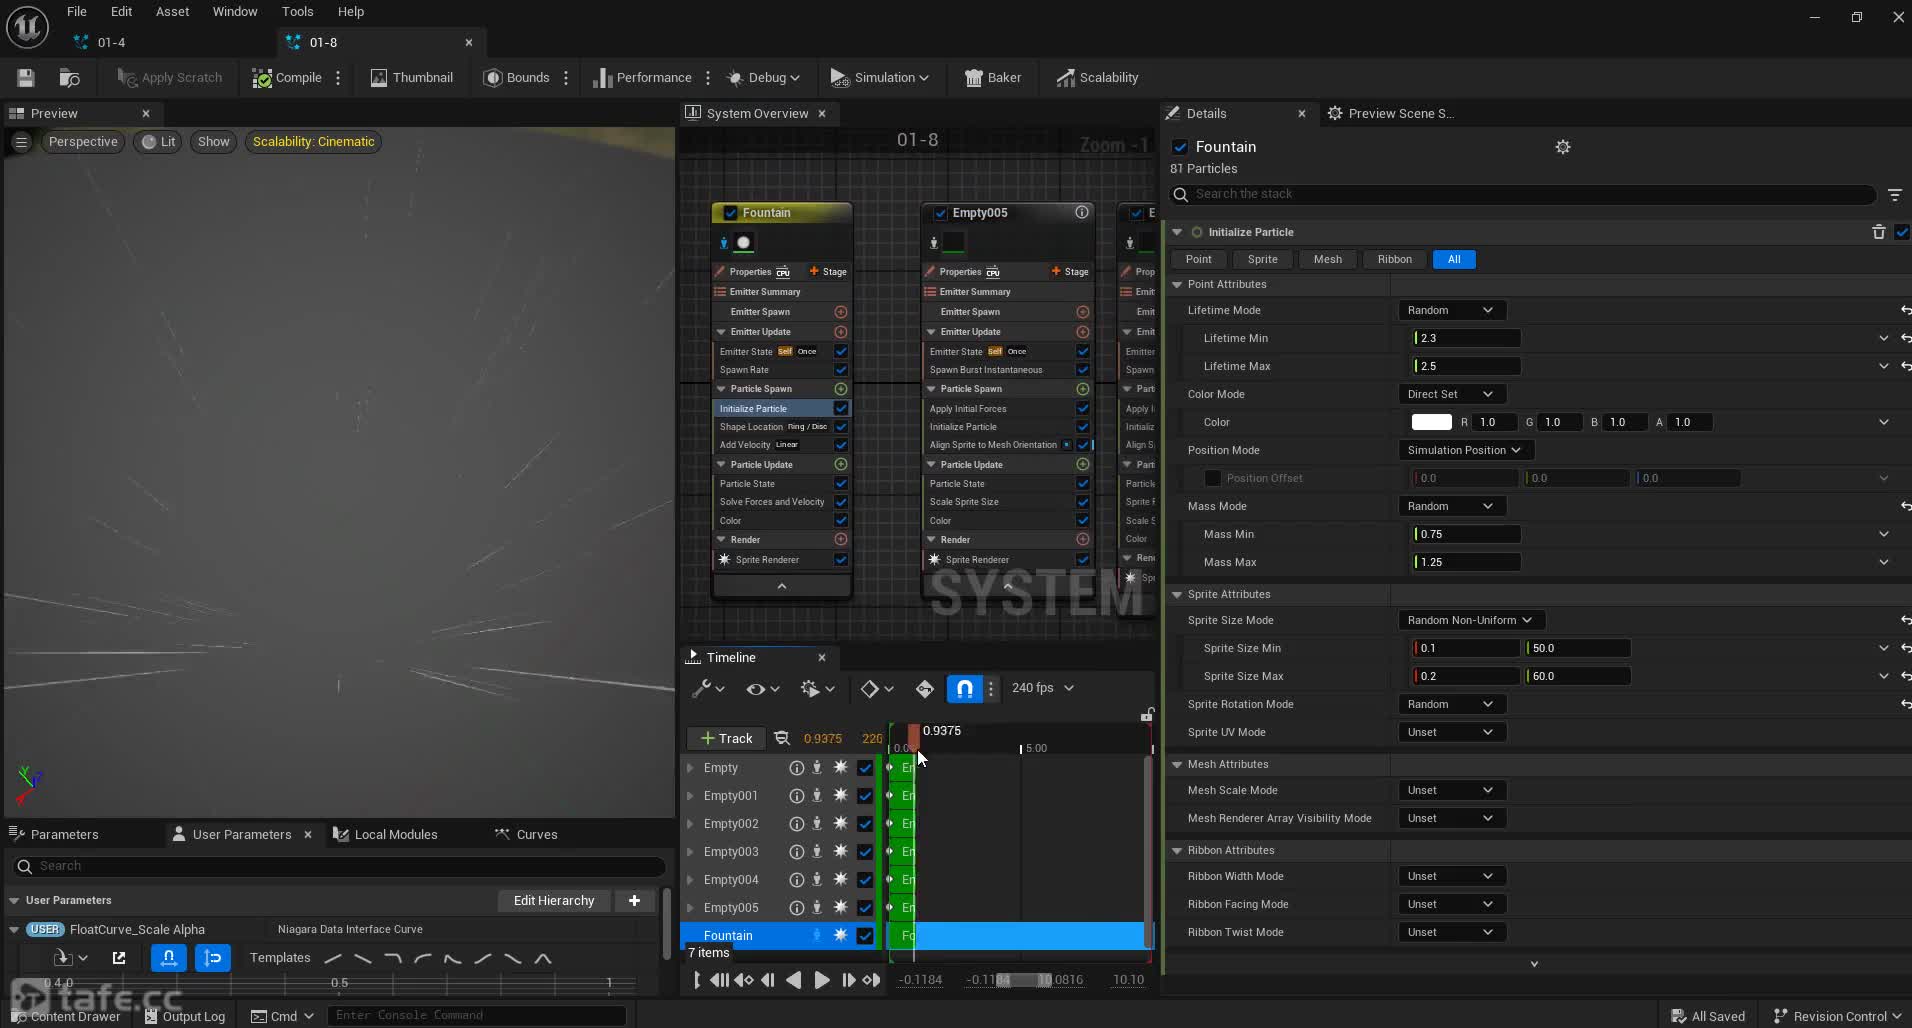Open the Baker tool
Image resolution: width=1912 pixels, height=1028 pixels.
(992, 77)
